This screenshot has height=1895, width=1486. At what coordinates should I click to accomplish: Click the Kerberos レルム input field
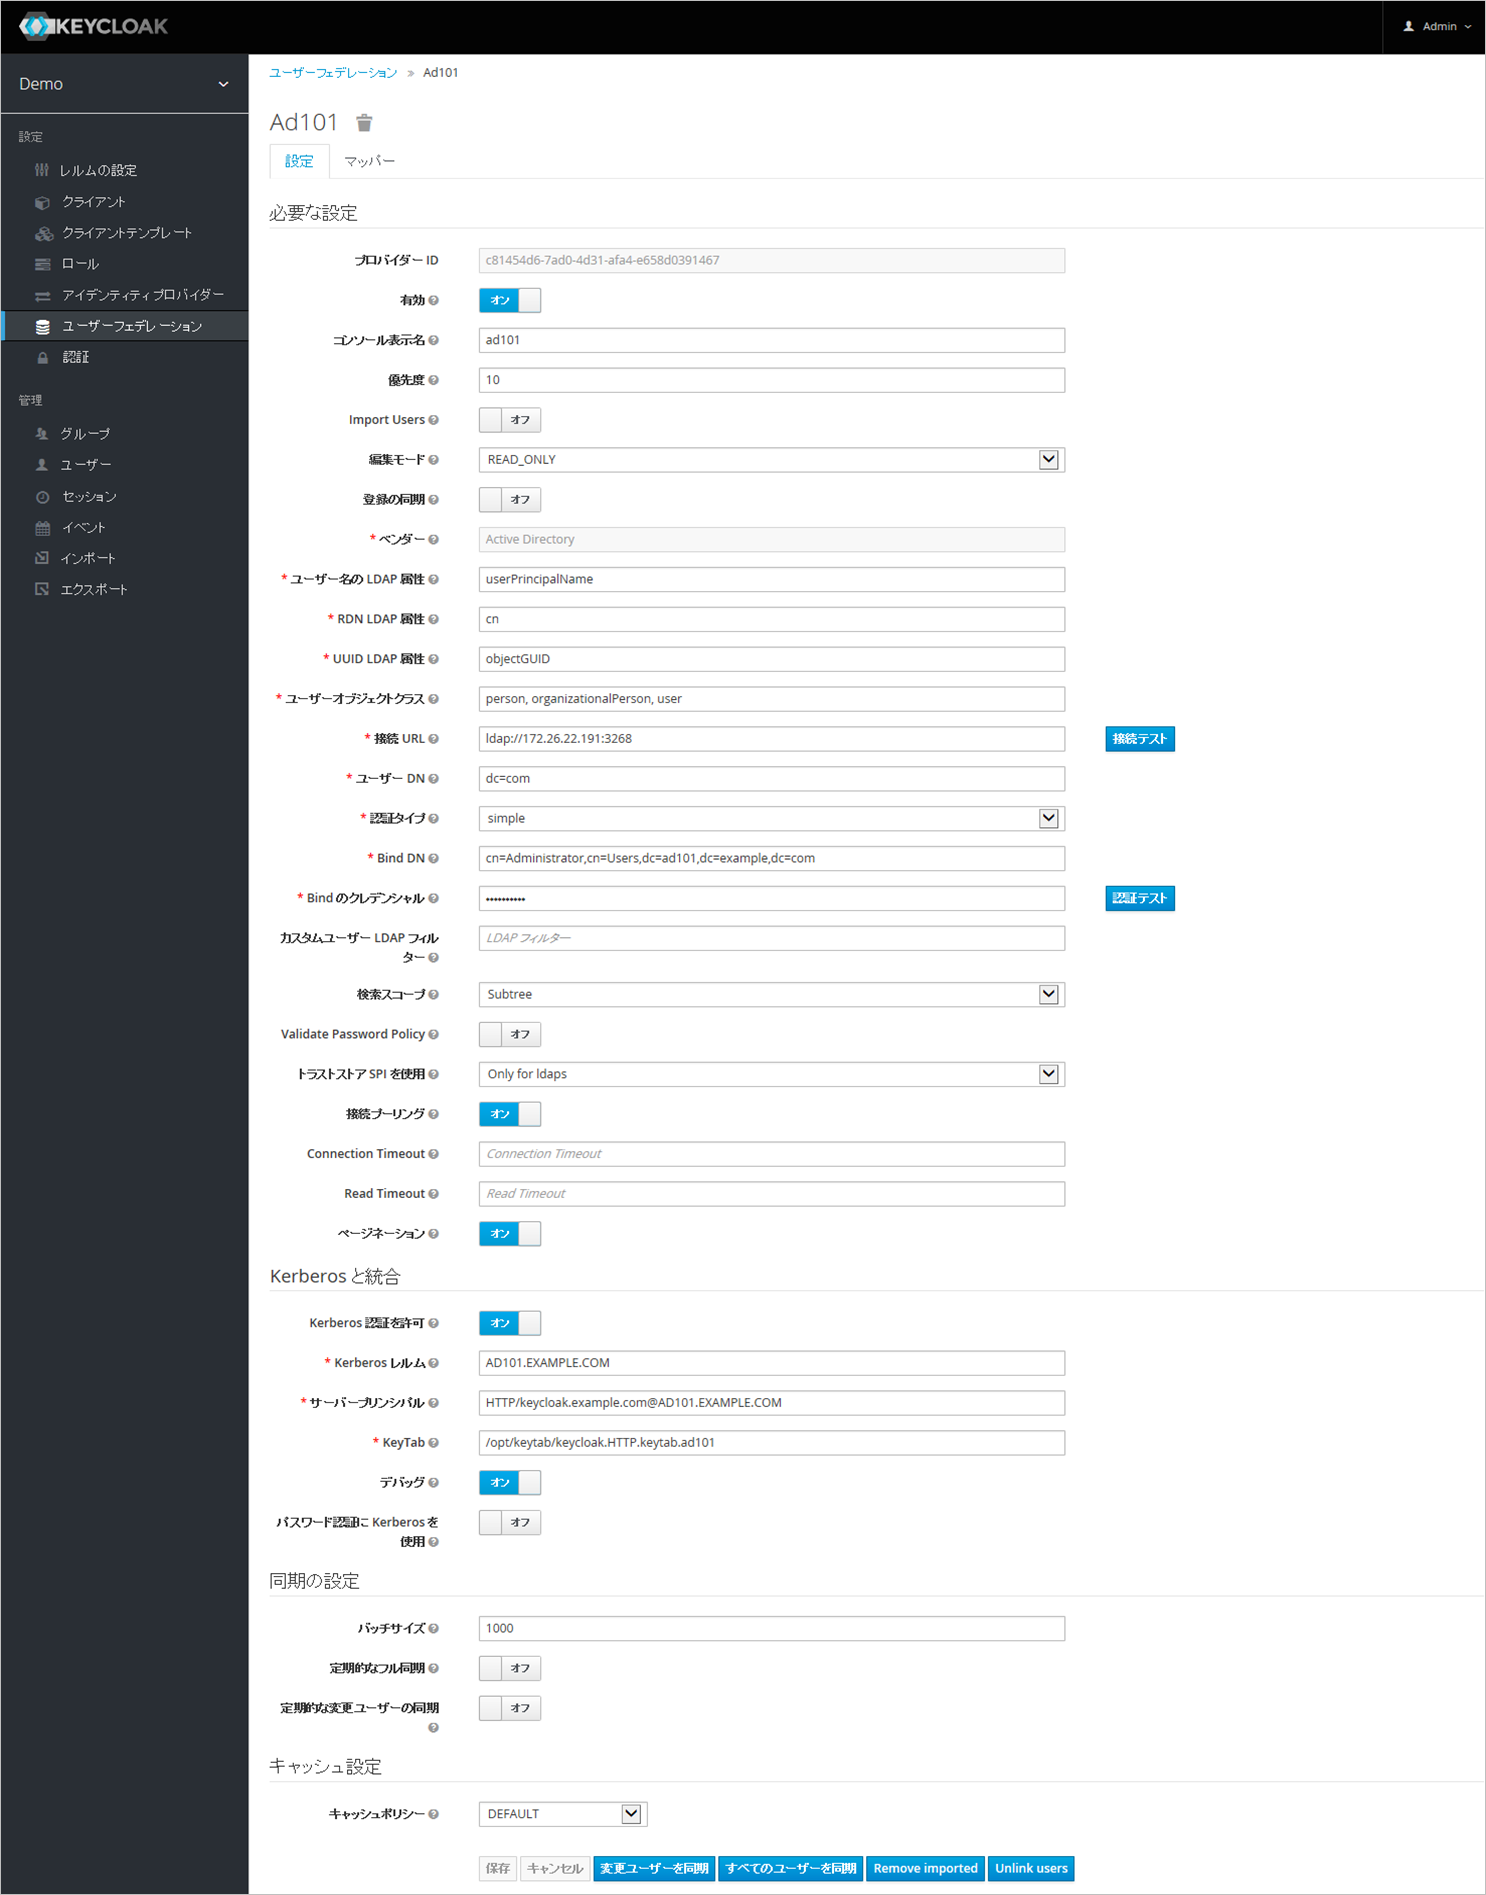point(771,1363)
